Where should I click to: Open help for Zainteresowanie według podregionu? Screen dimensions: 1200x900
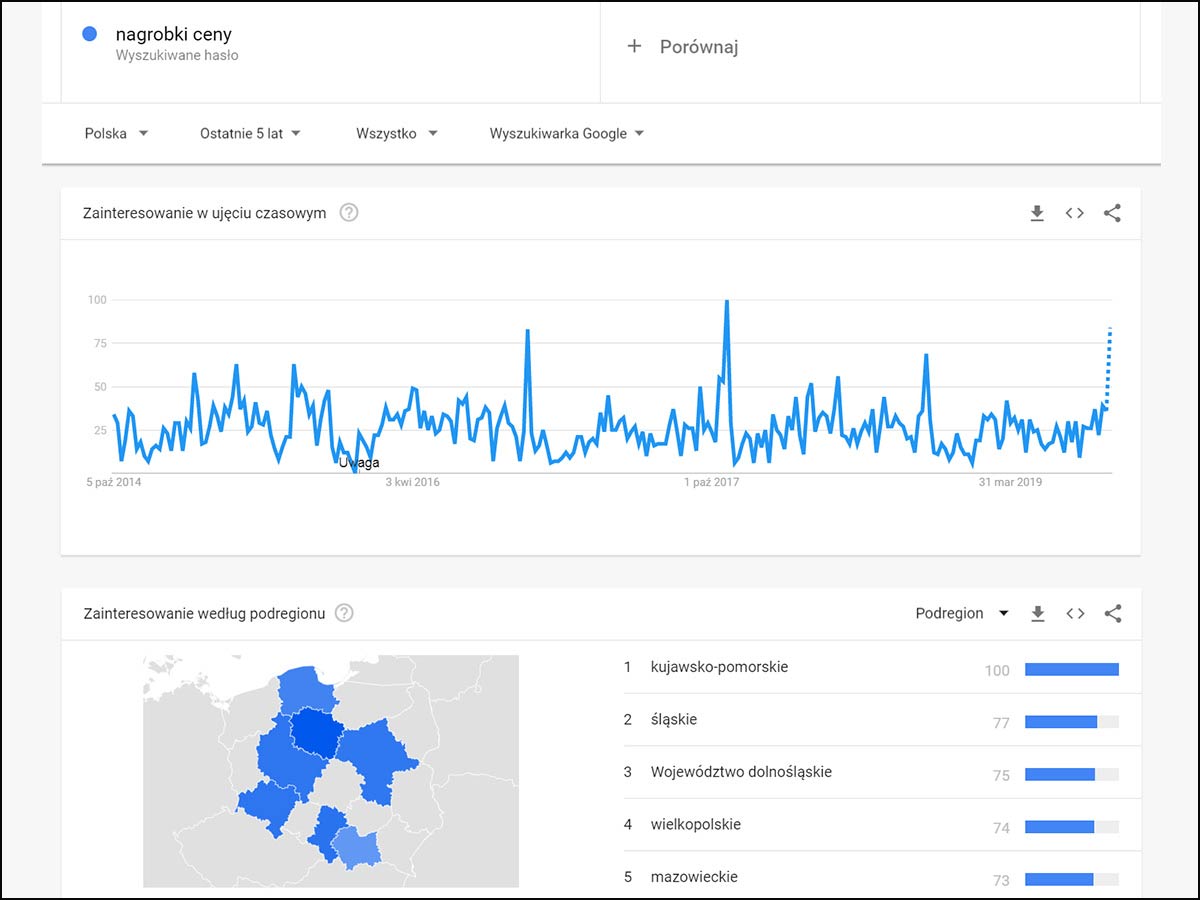click(344, 613)
